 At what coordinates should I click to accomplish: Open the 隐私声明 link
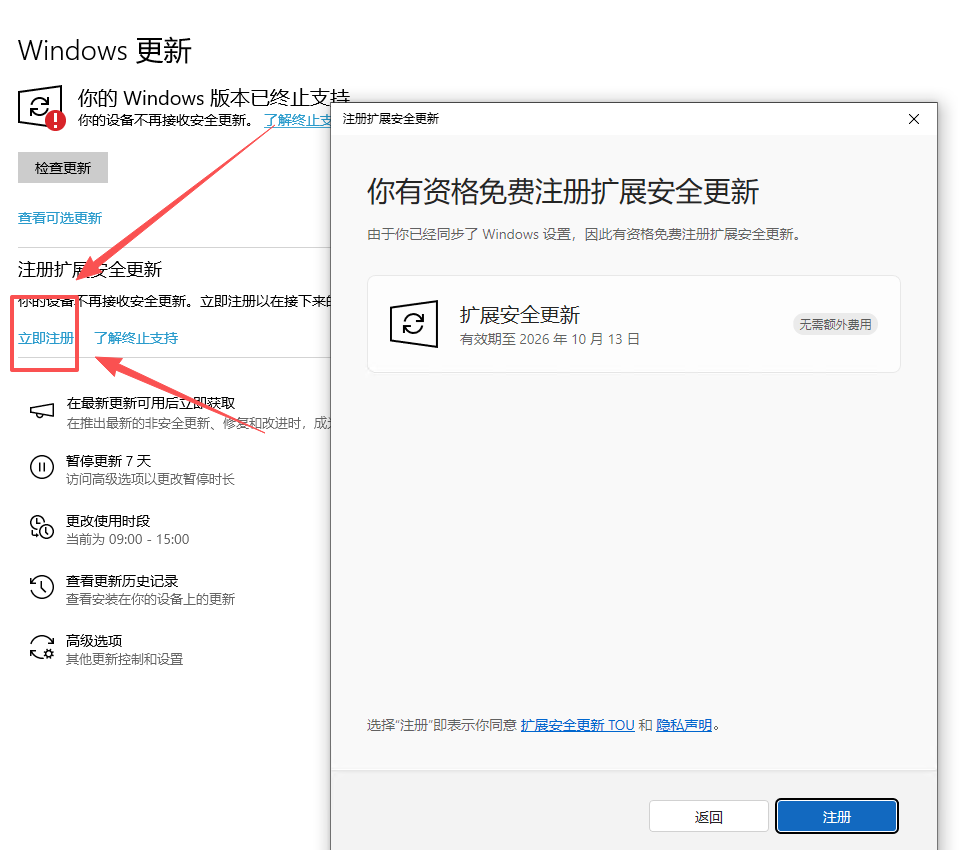click(684, 725)
